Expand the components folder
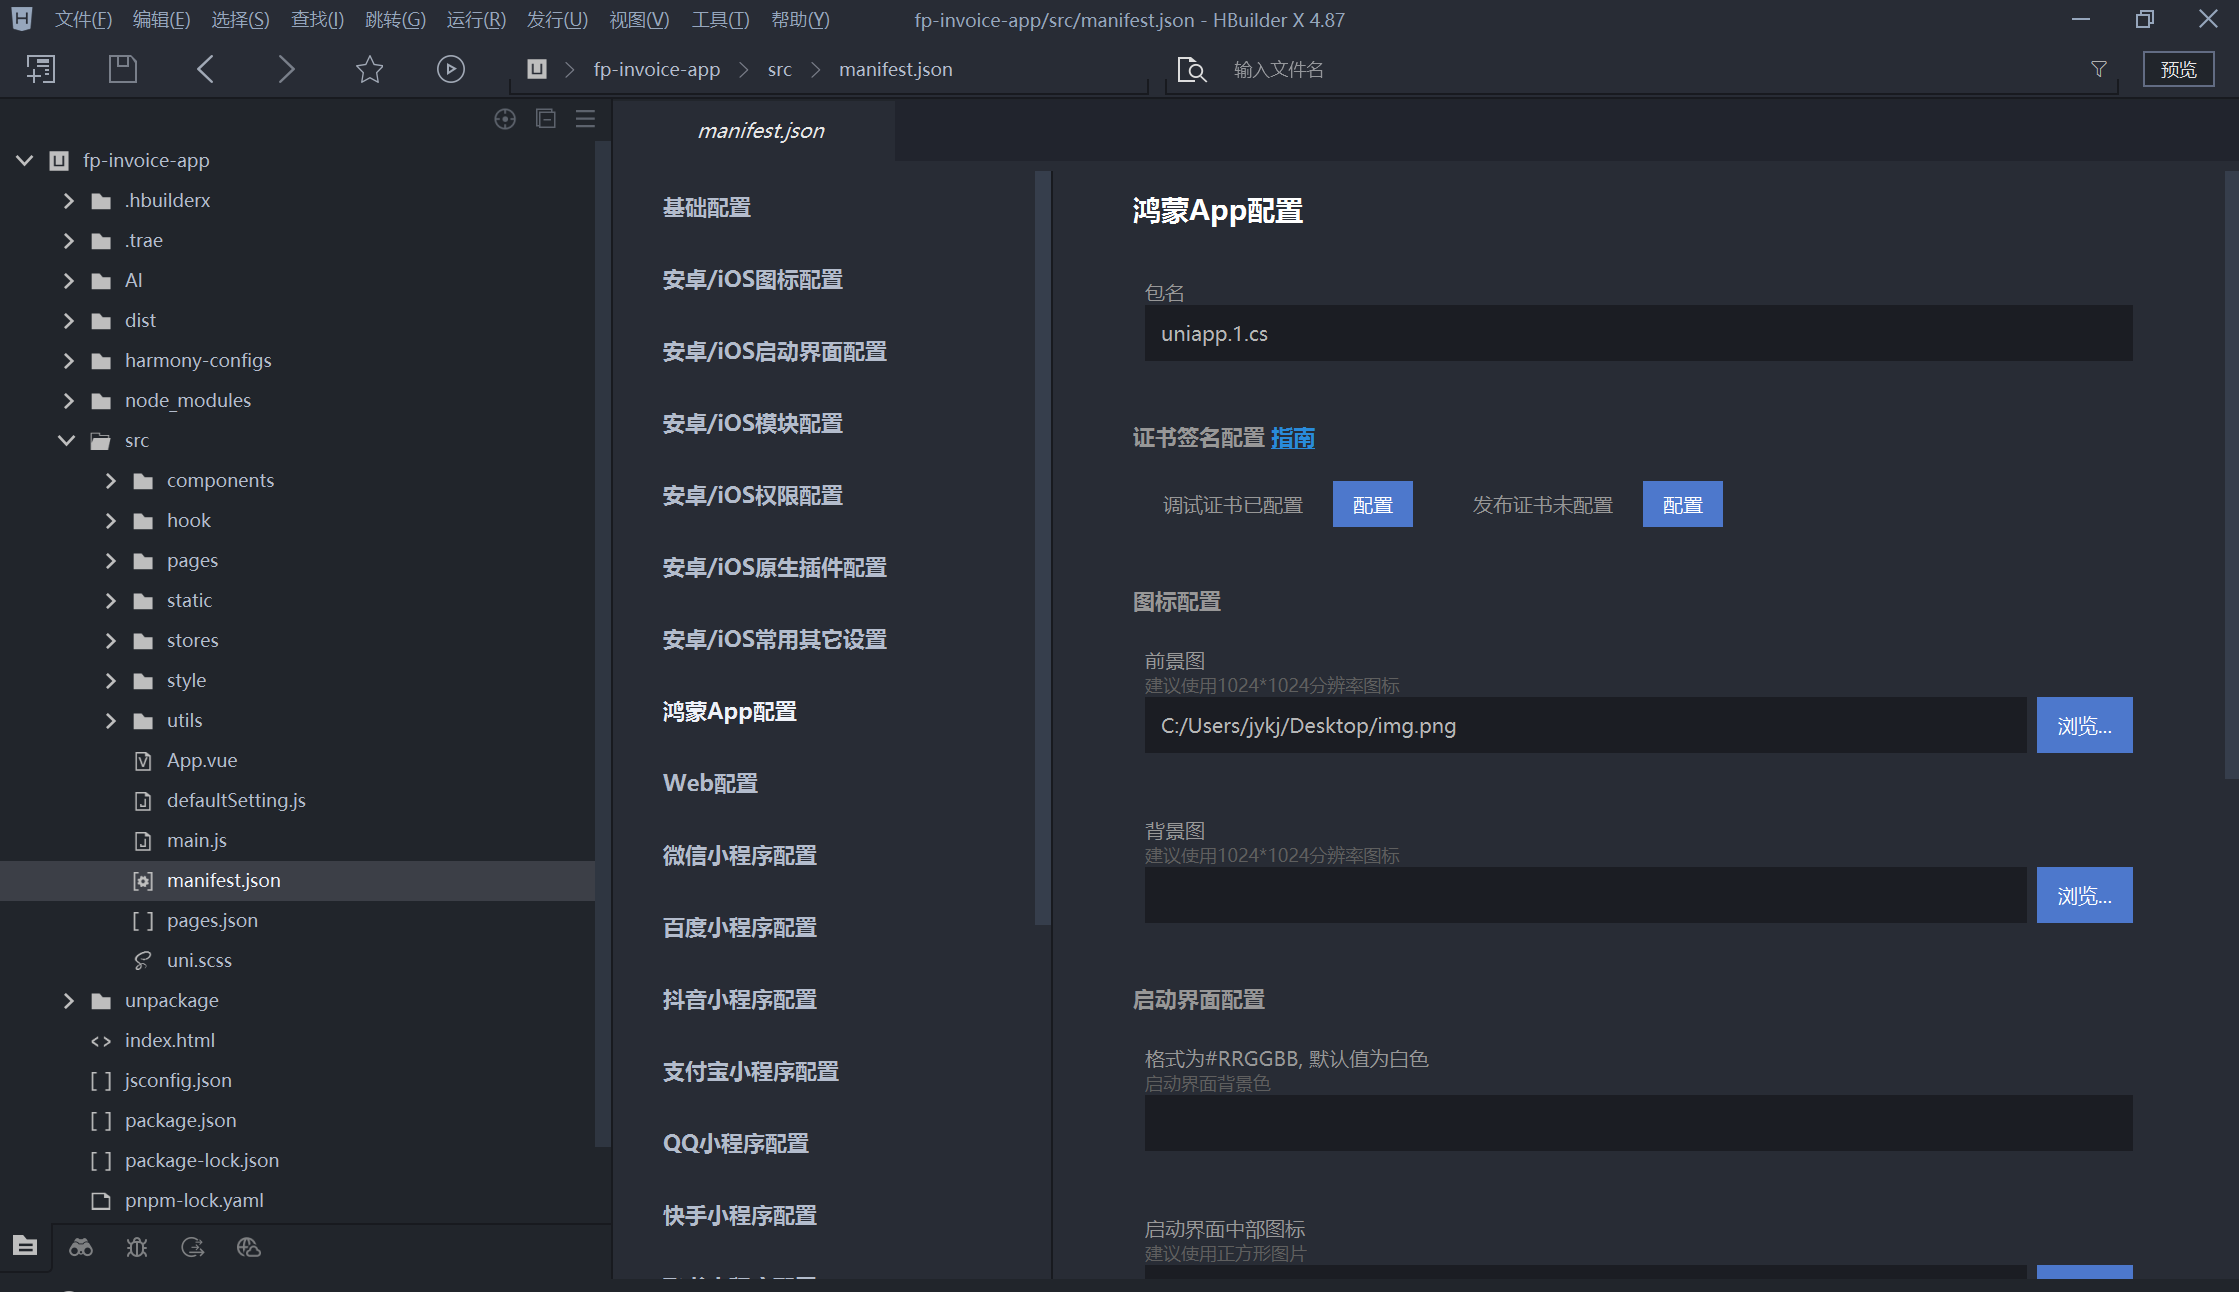This screenshot has width=2239, height=1292. 110,480
